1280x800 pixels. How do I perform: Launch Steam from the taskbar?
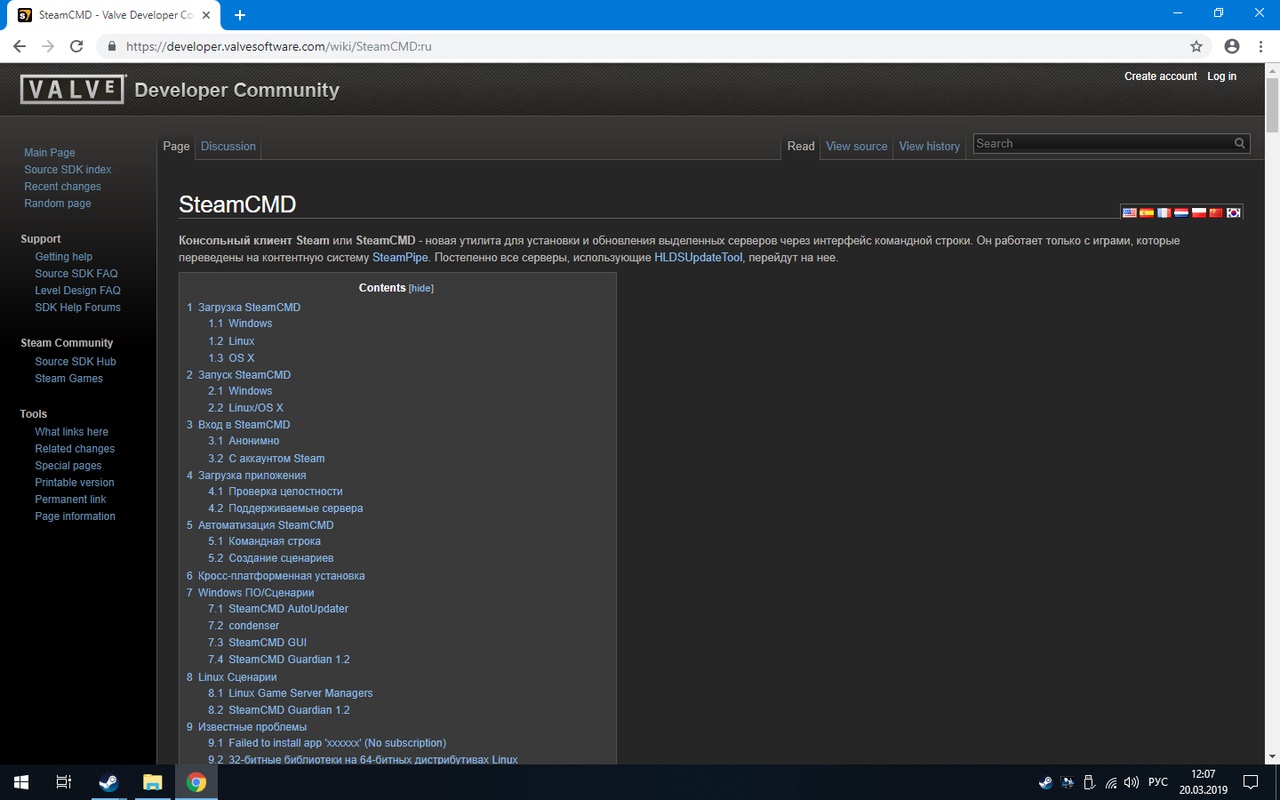108,782
